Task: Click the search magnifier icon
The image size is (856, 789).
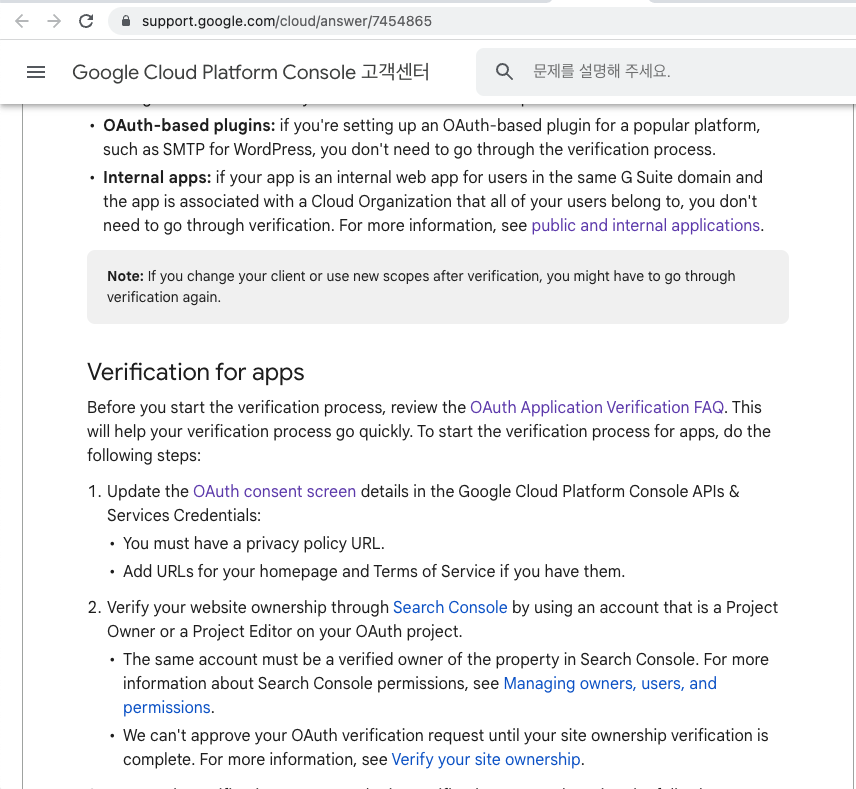Action: click(x=504, y=72)
